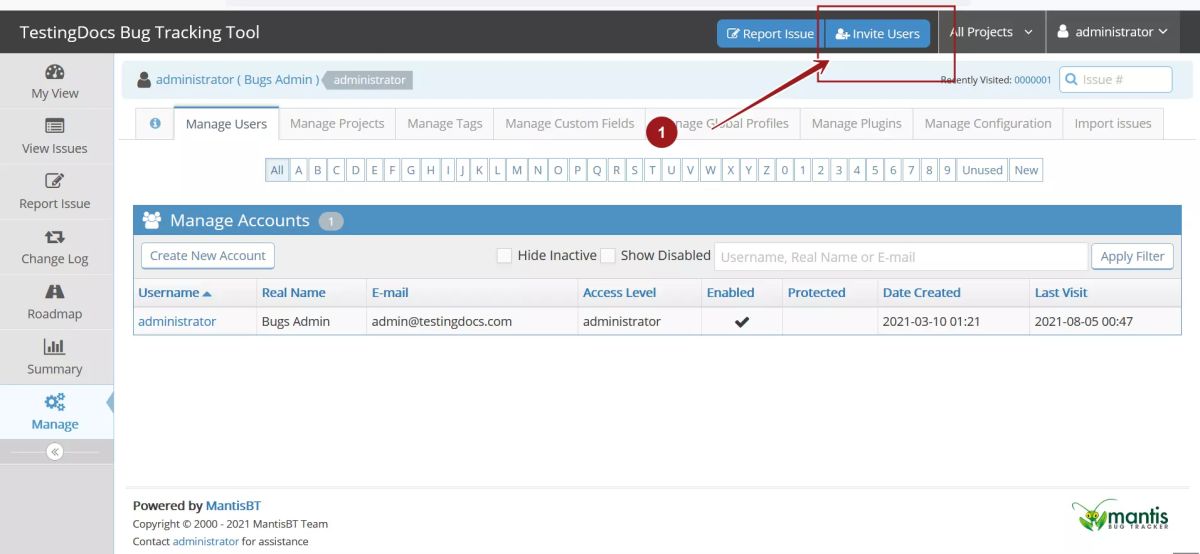Open View Issues list icon

pos(55,126)
